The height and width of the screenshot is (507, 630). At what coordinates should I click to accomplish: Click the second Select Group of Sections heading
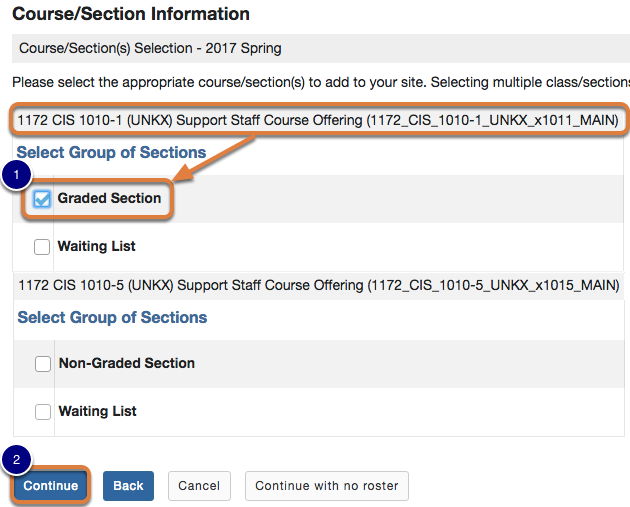[x=112, y=318]
